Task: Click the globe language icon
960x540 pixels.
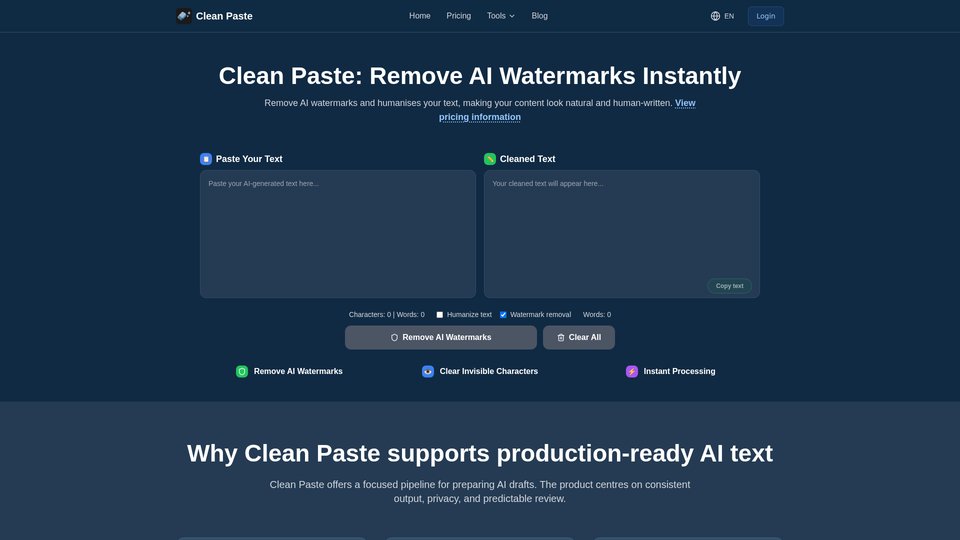Action: (x=715, y=16)
